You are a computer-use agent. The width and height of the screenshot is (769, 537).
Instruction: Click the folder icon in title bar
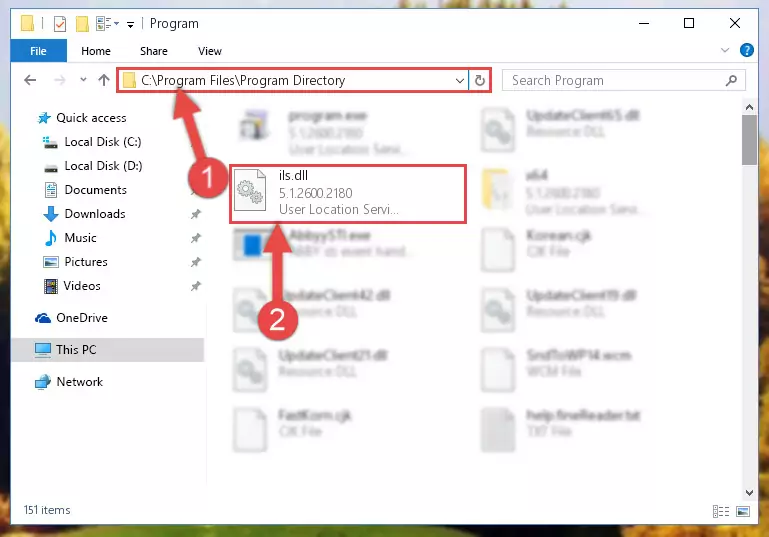coord(27,24)
